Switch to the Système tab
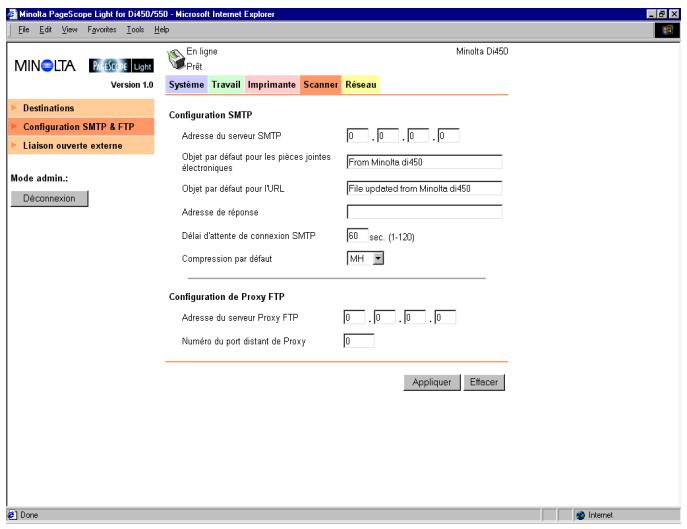 (187, 85)
